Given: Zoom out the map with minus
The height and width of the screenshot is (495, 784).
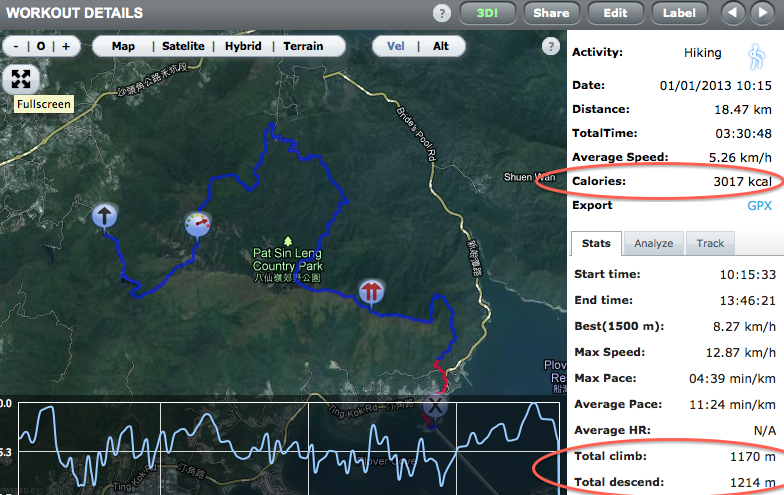Looking at the screenshot, I should [16, 46].
